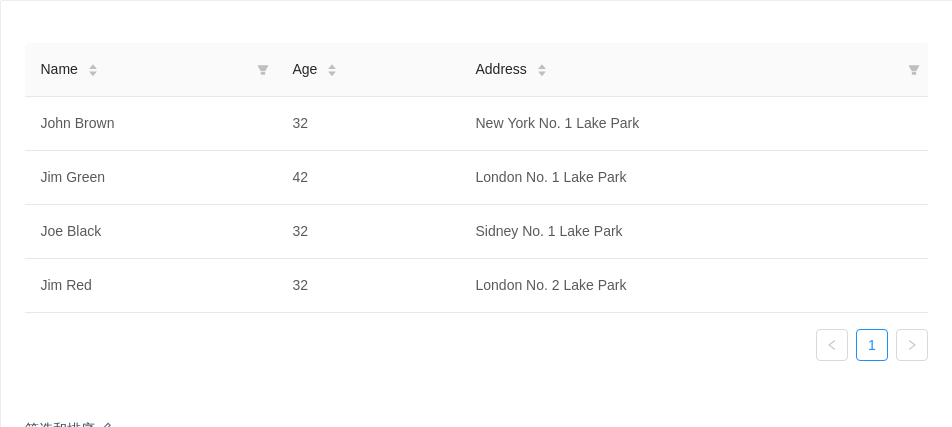
Task: Click the Address column sort arrows
Action: (542, 70)
